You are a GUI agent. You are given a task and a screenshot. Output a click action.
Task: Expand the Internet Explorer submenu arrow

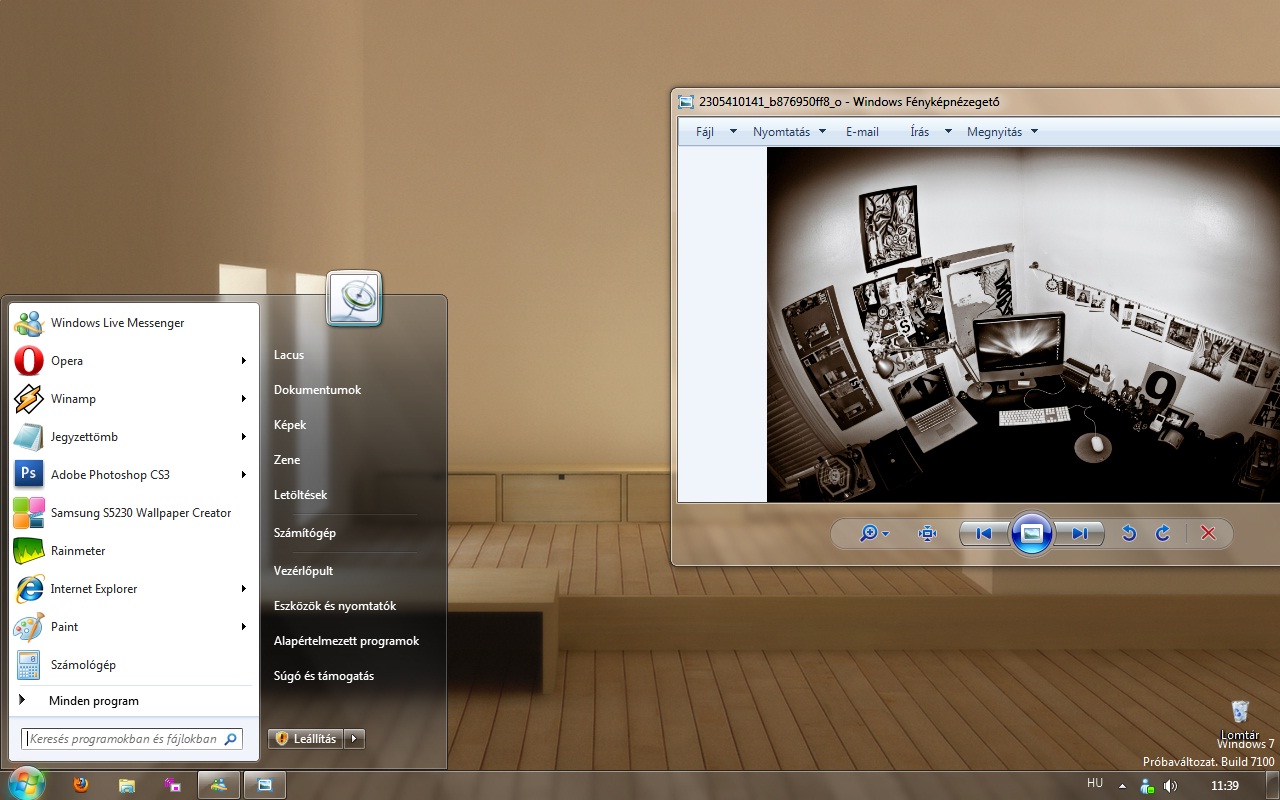(243, 589)
